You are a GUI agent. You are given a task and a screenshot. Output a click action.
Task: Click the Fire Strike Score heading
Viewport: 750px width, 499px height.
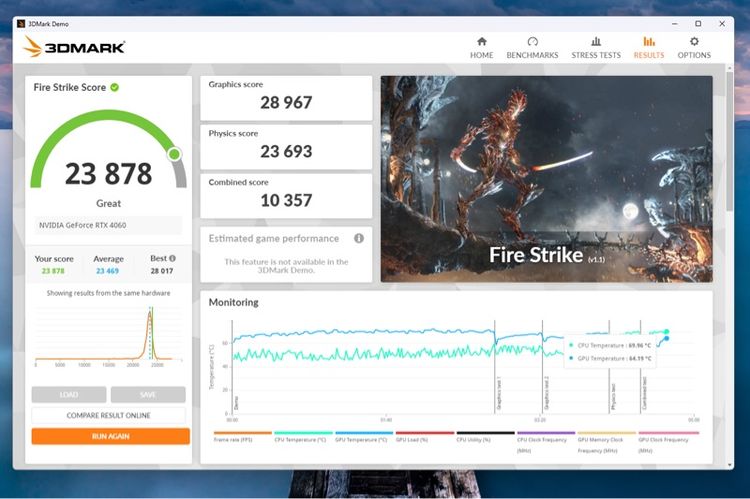69,88
